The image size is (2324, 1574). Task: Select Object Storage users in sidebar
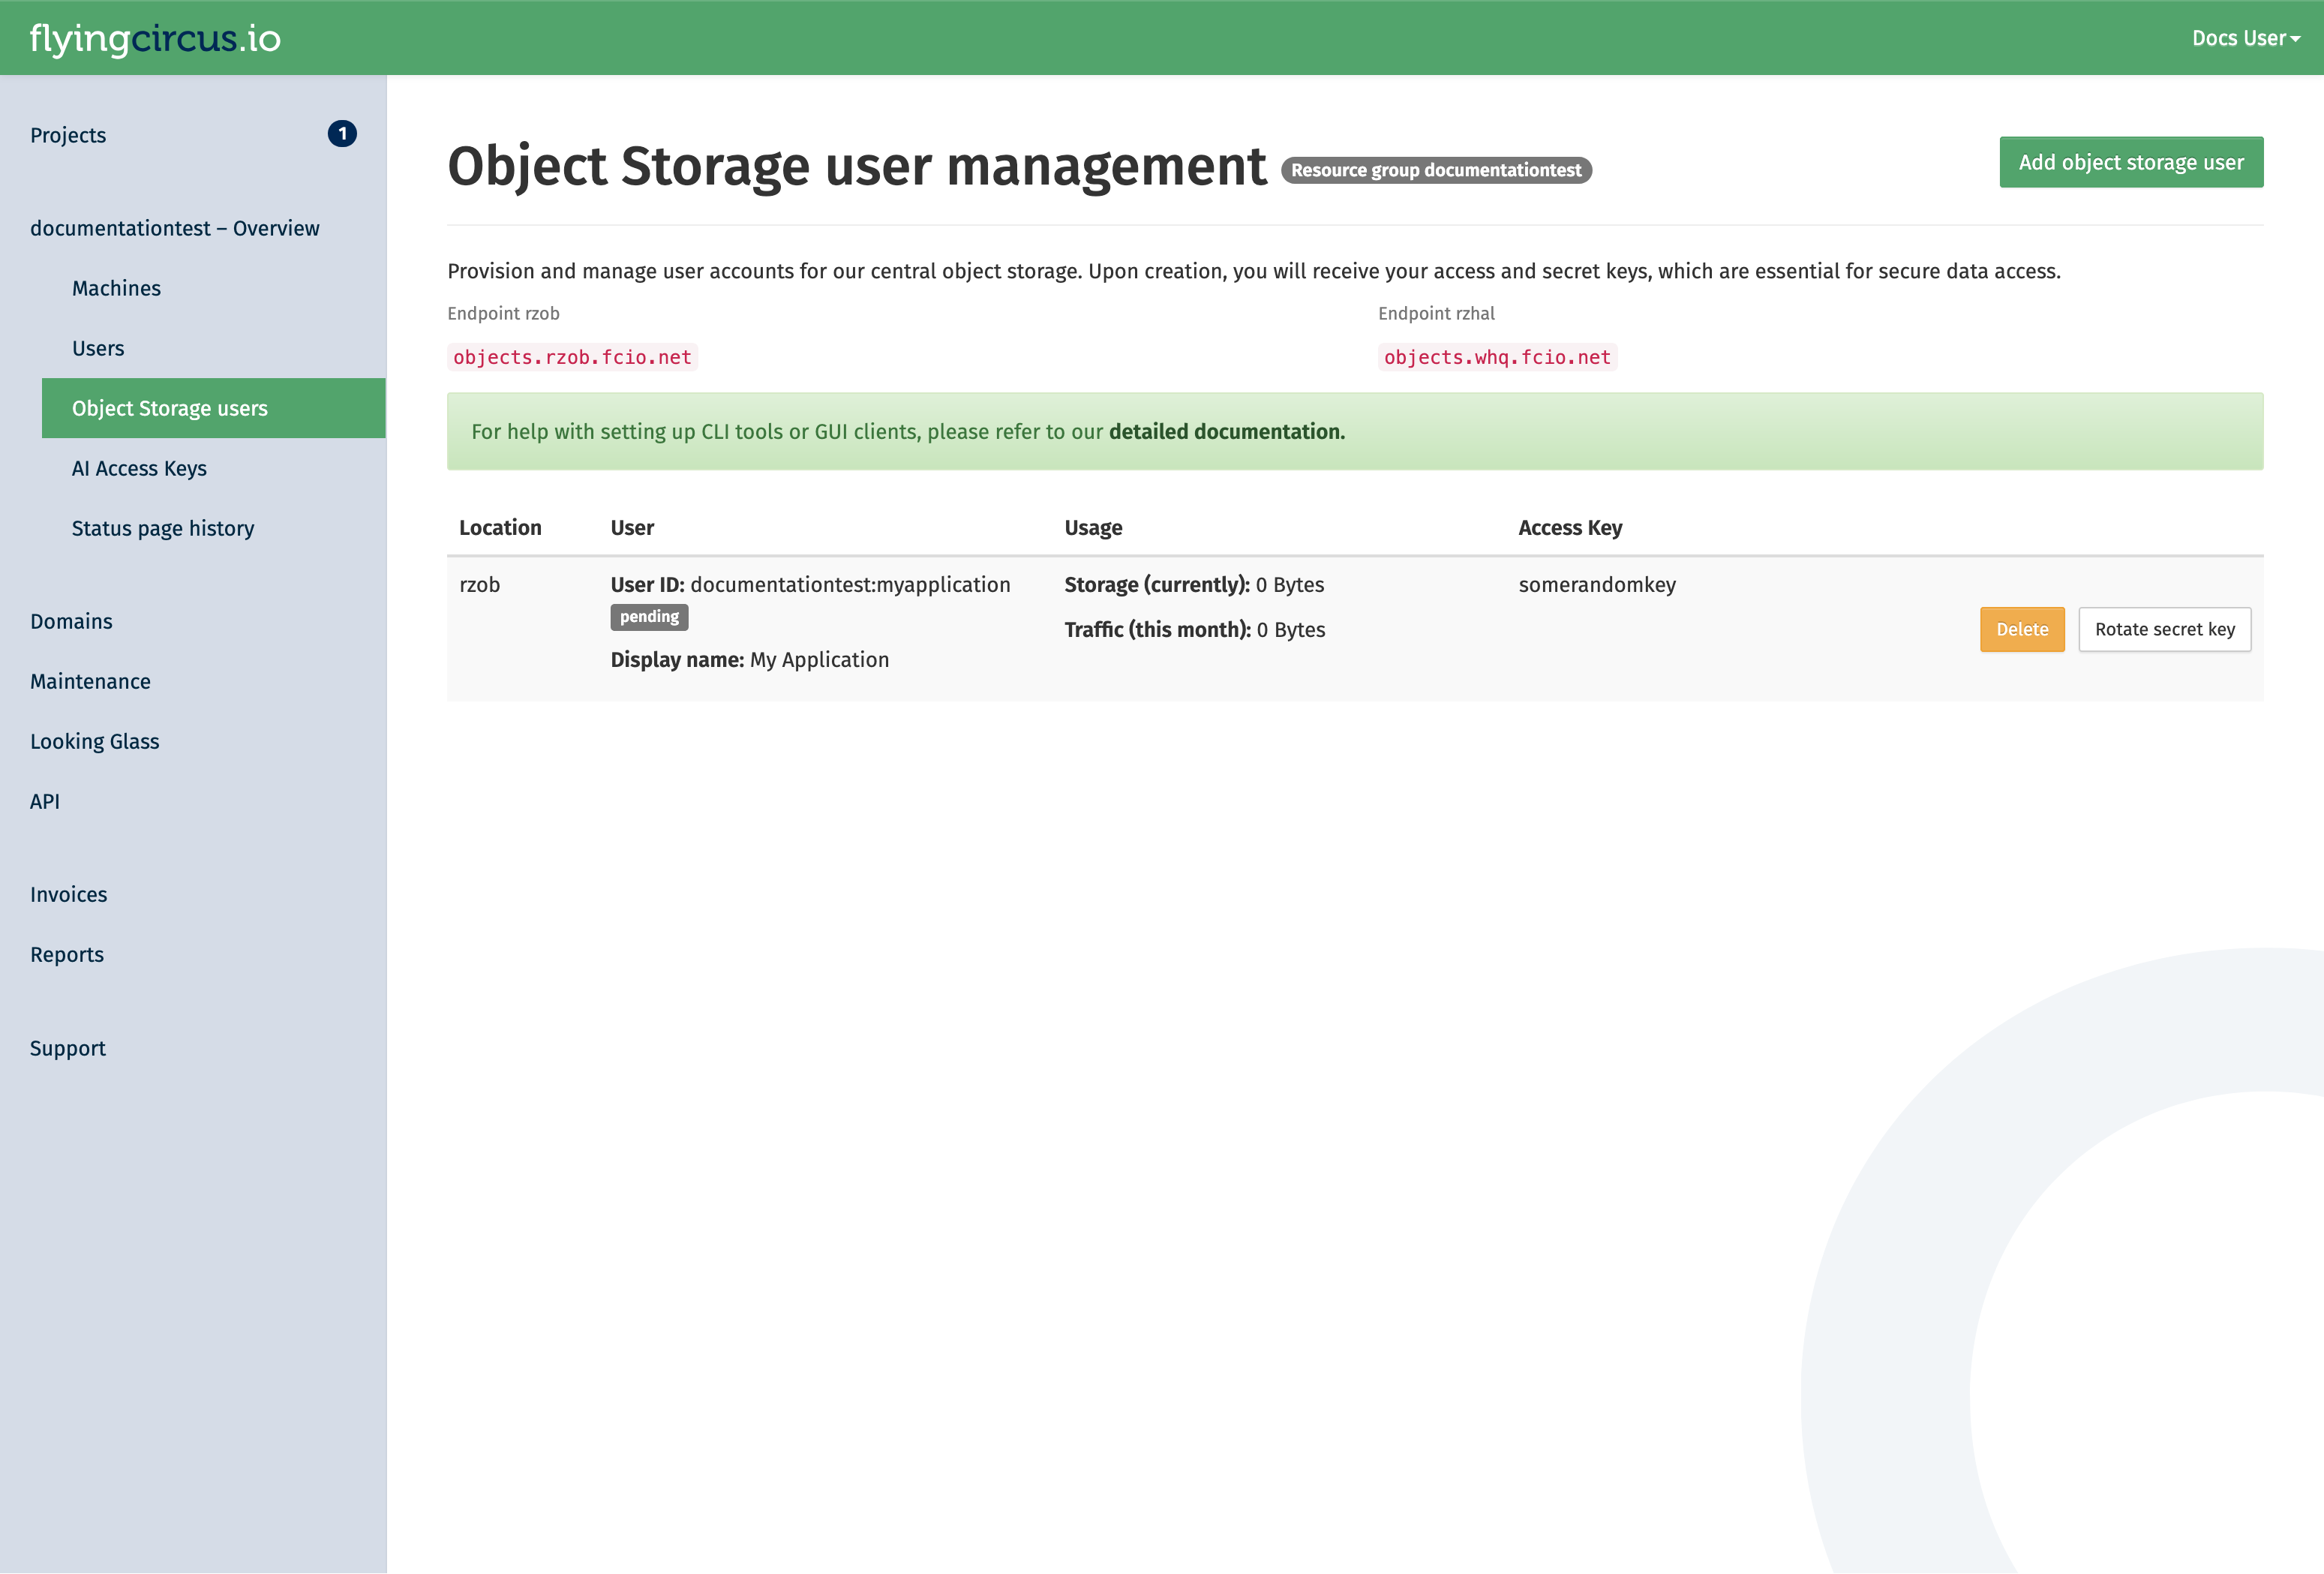pos(214,408)
